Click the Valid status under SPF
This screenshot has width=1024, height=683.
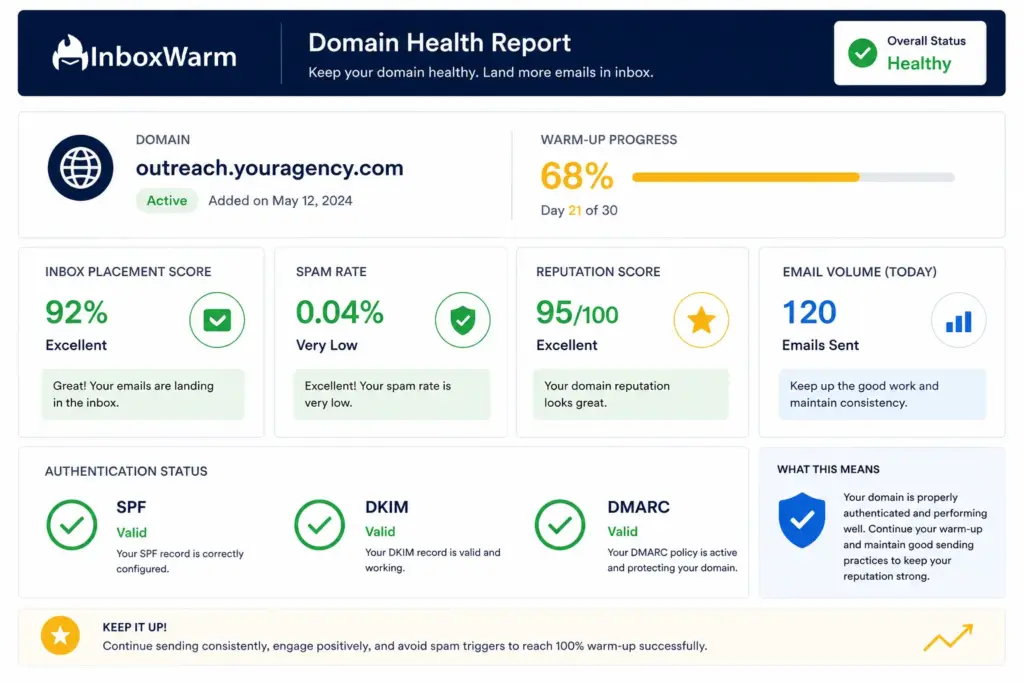point(131,533)
